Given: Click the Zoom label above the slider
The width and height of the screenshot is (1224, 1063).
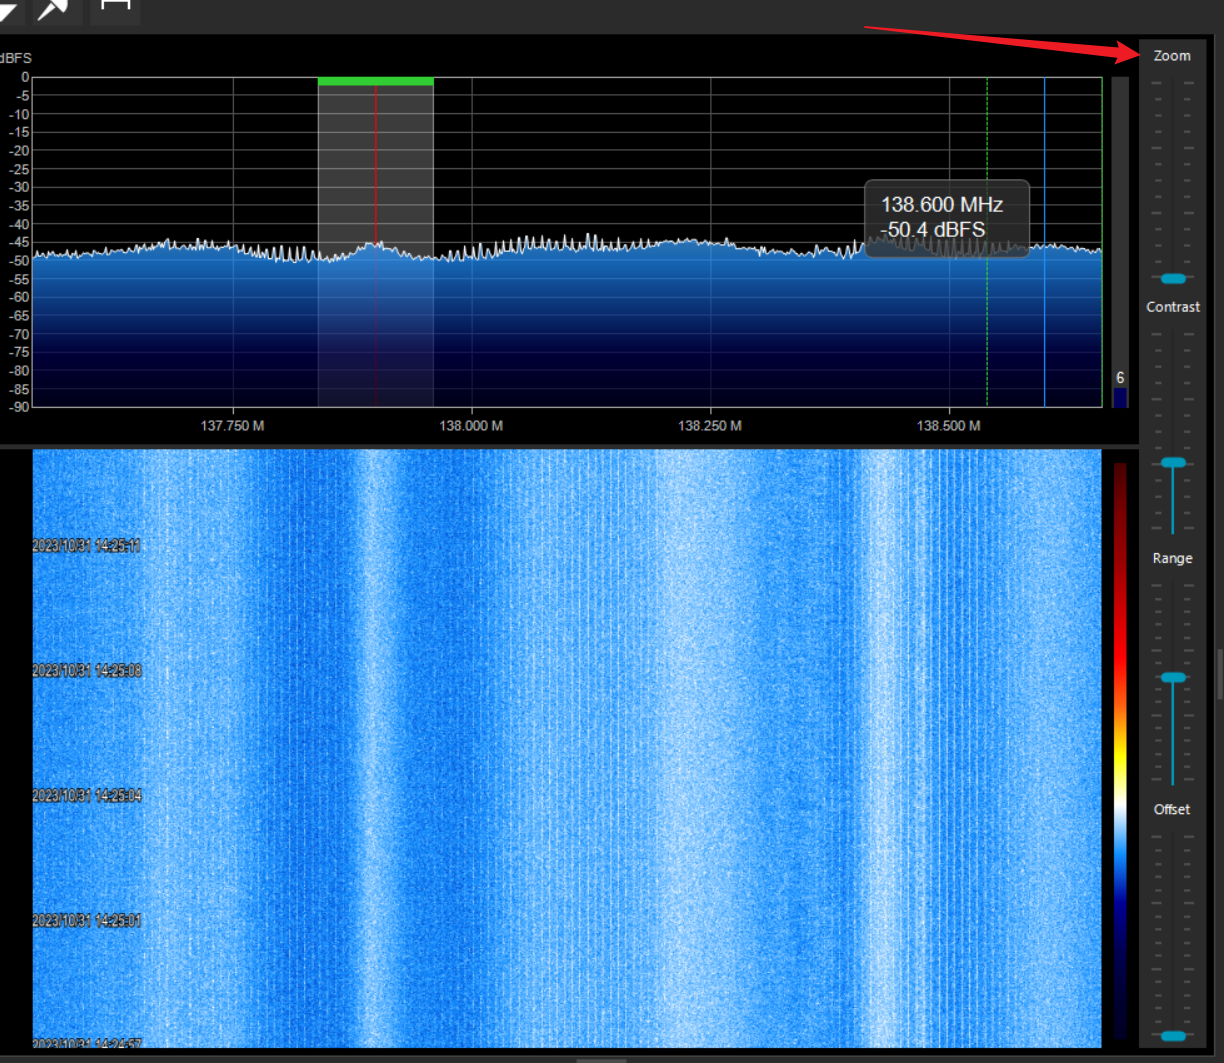Looking at the screenshot, I should click(1172, 56).
